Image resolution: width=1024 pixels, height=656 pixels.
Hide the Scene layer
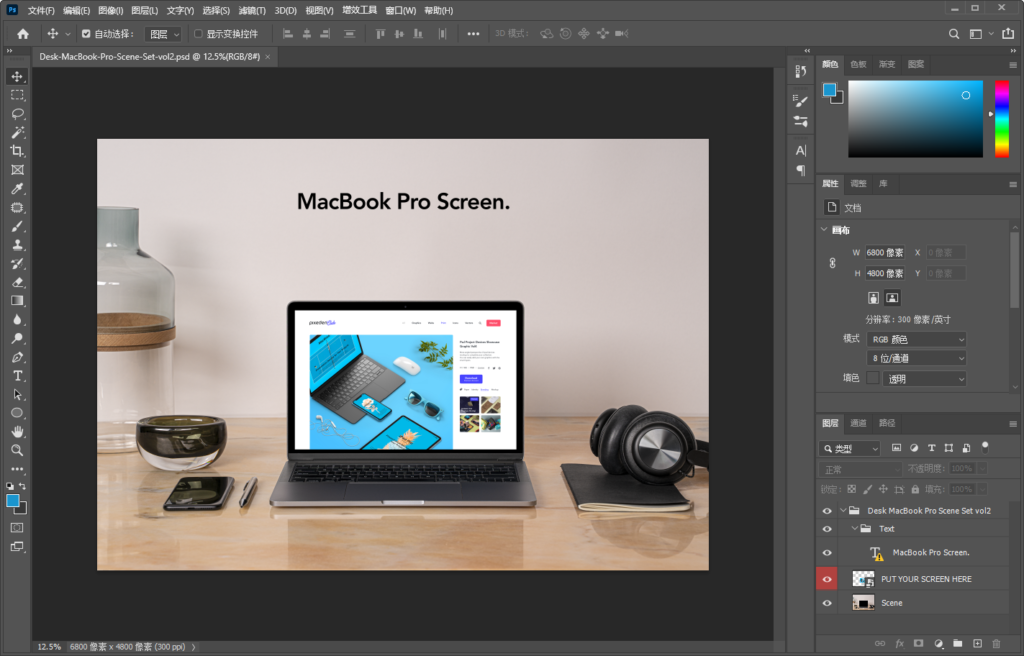(827, 603)
